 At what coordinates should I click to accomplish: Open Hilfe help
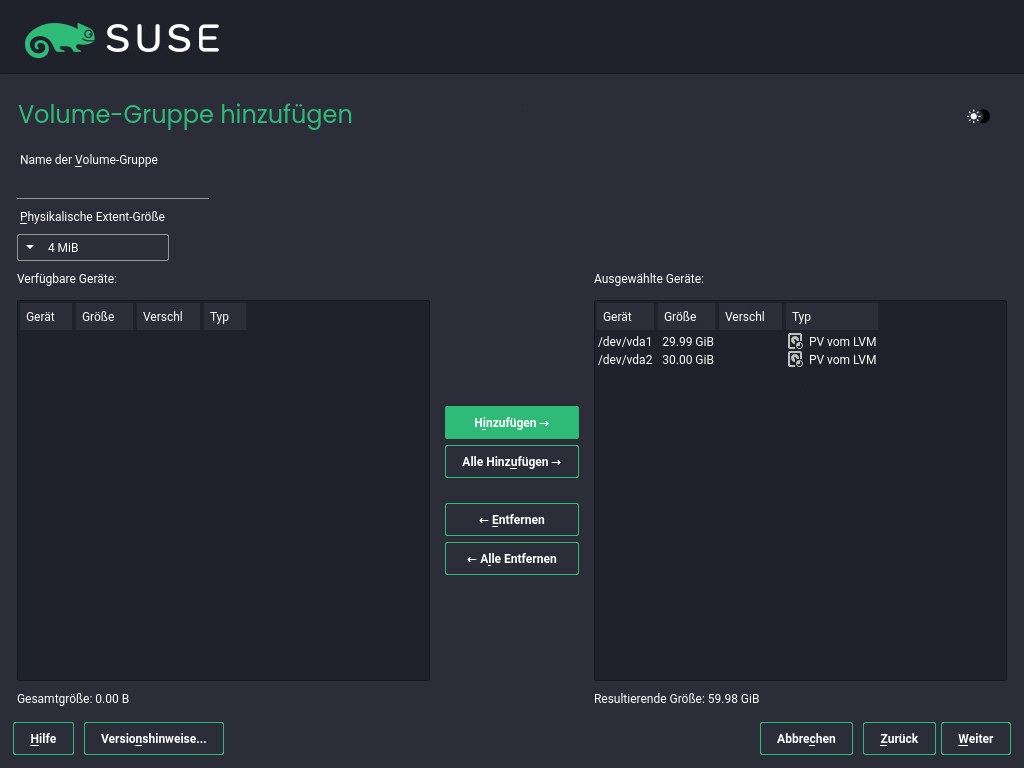point(43,739)
